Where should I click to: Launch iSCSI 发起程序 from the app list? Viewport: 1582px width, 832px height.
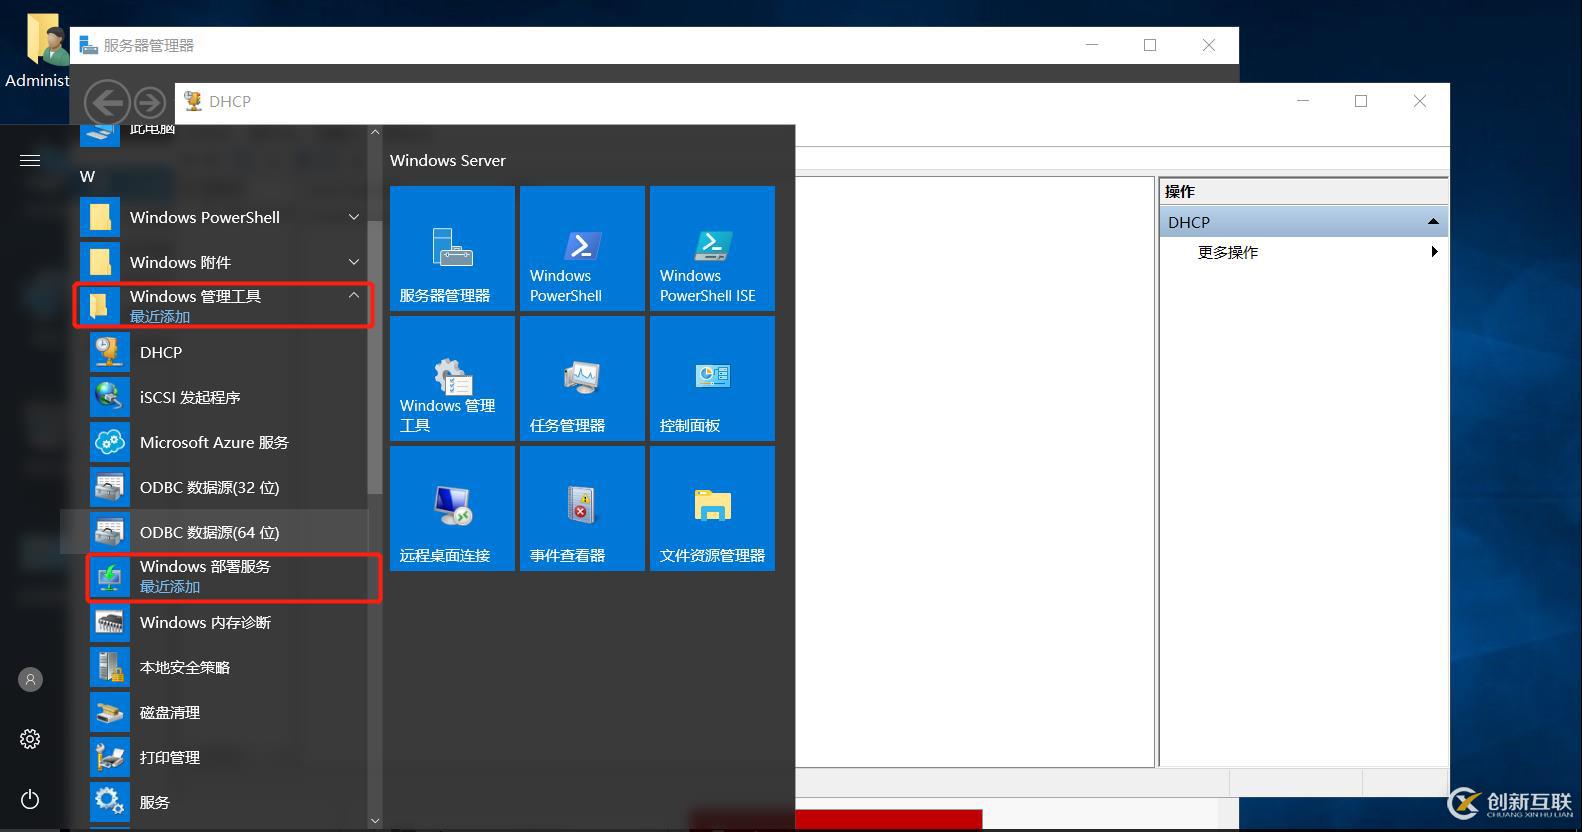tap(224, 397)
